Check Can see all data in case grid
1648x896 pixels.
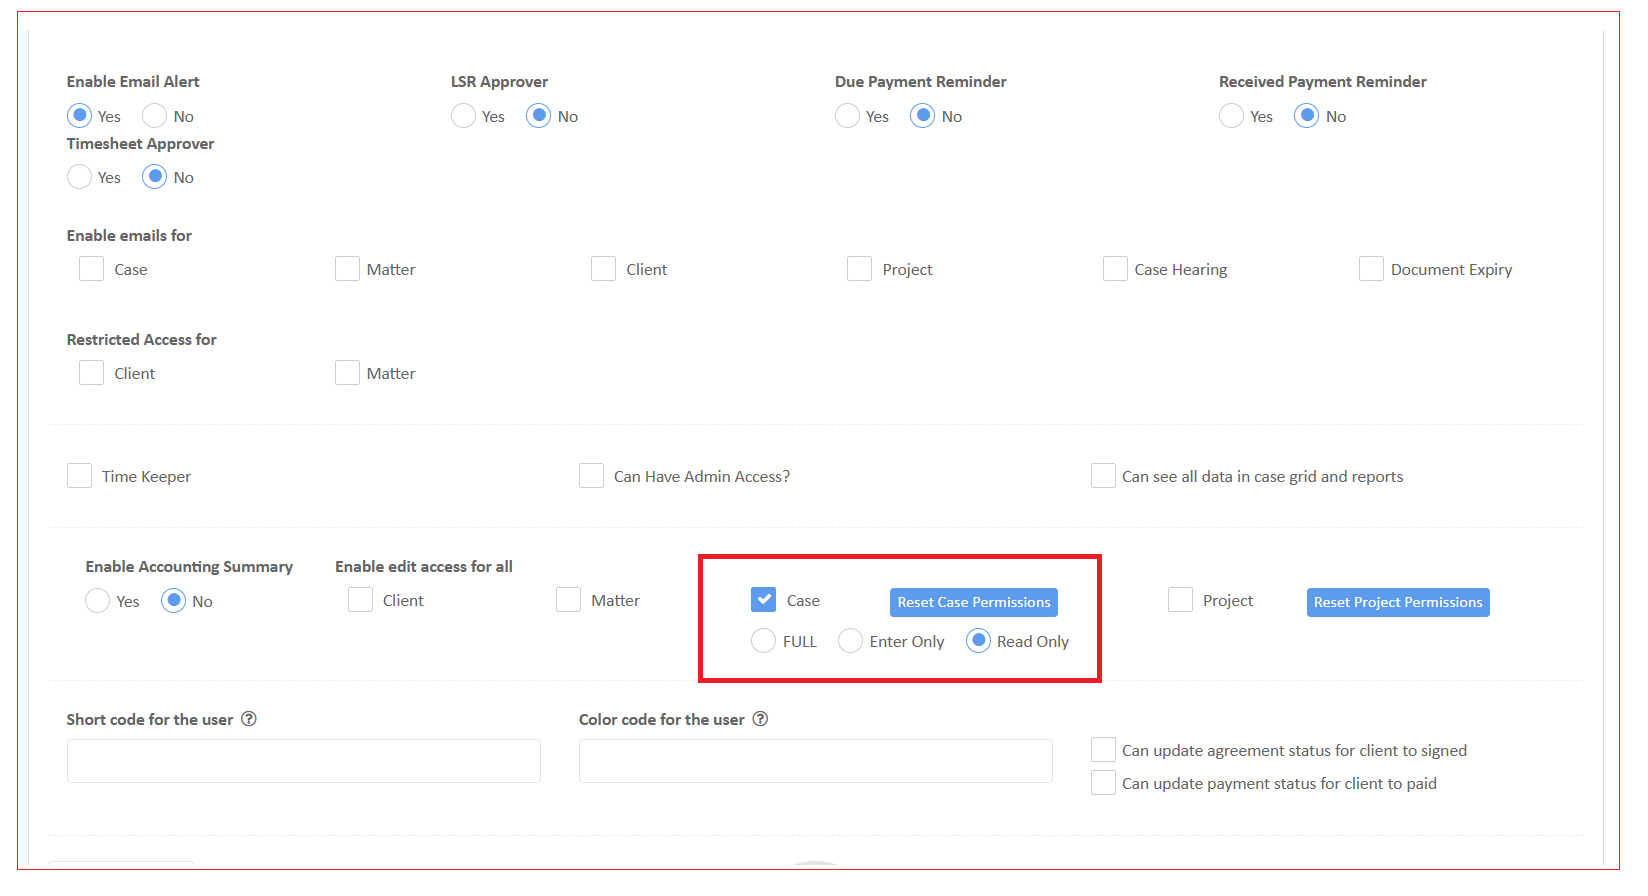tap(1104, 476)
